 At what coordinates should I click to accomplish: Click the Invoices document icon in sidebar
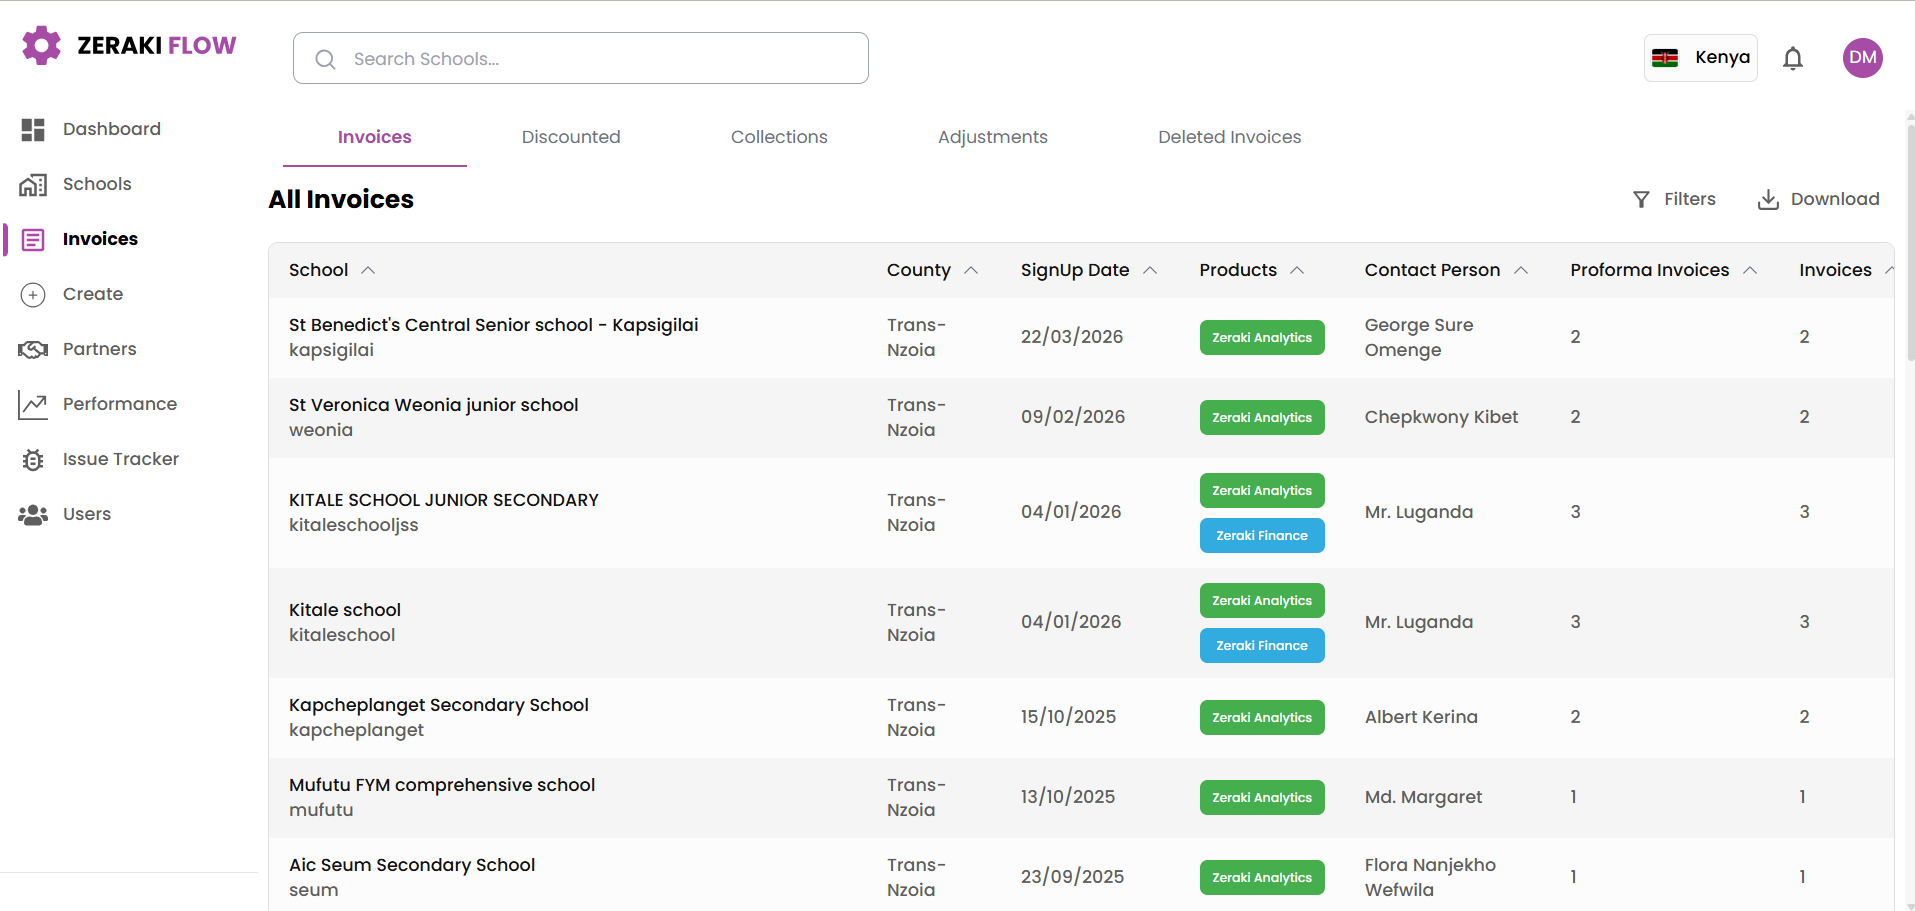[33, 239]
